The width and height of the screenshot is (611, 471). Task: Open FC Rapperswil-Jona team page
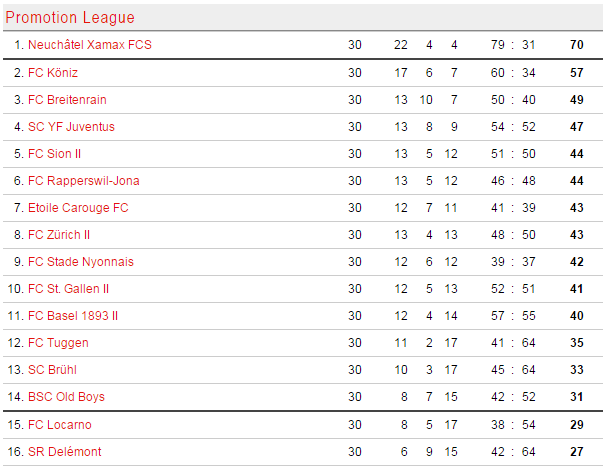click(84, 181)
